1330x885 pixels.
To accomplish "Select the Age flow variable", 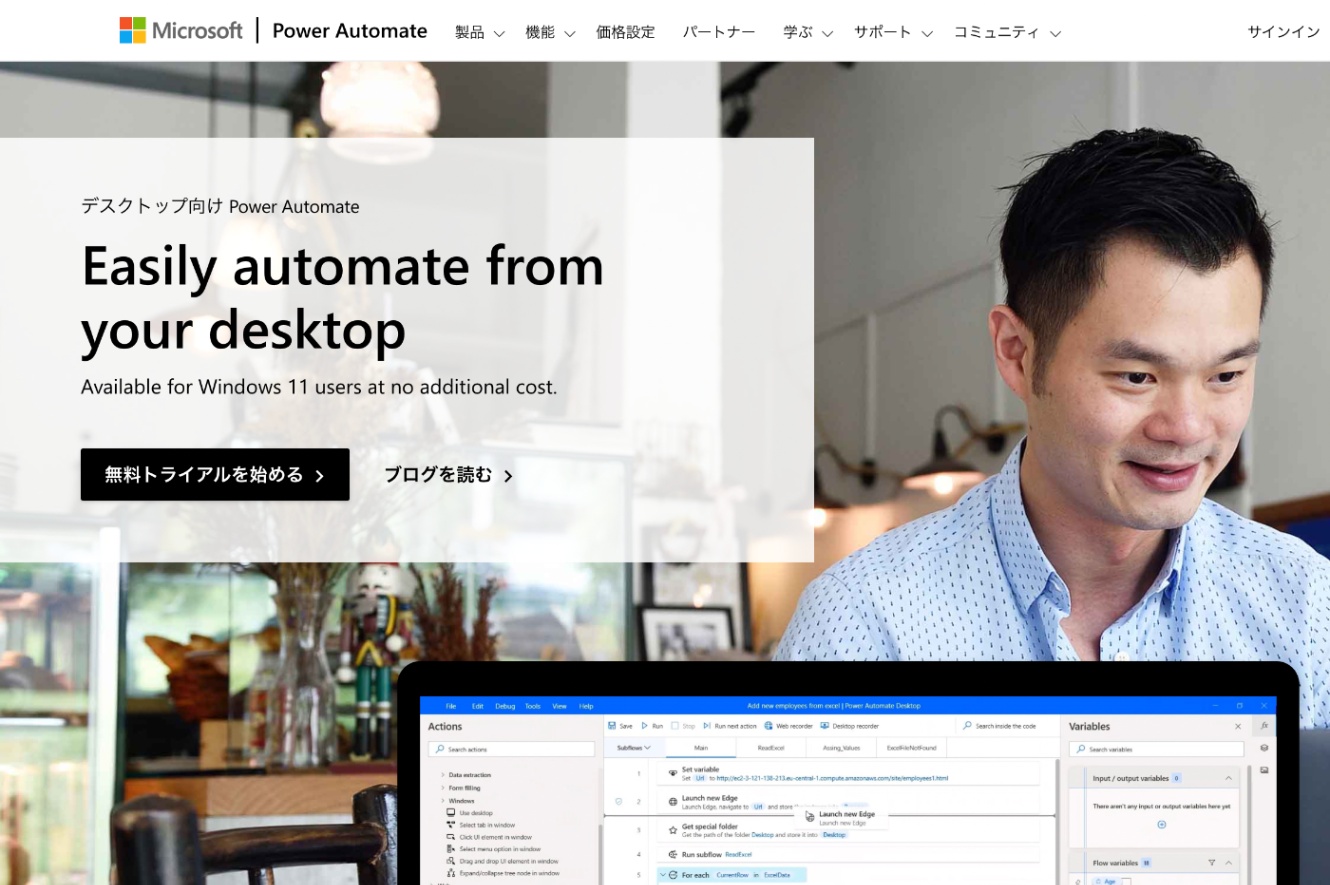I will [x=1107, y=881].
